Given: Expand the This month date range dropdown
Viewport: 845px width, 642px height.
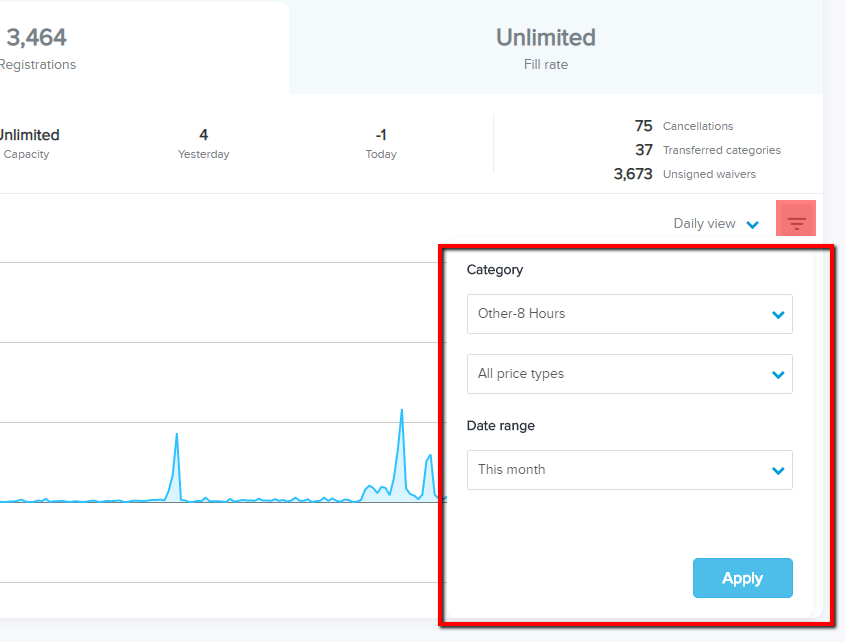Looking at the screenshot, I should click(629, 470).
